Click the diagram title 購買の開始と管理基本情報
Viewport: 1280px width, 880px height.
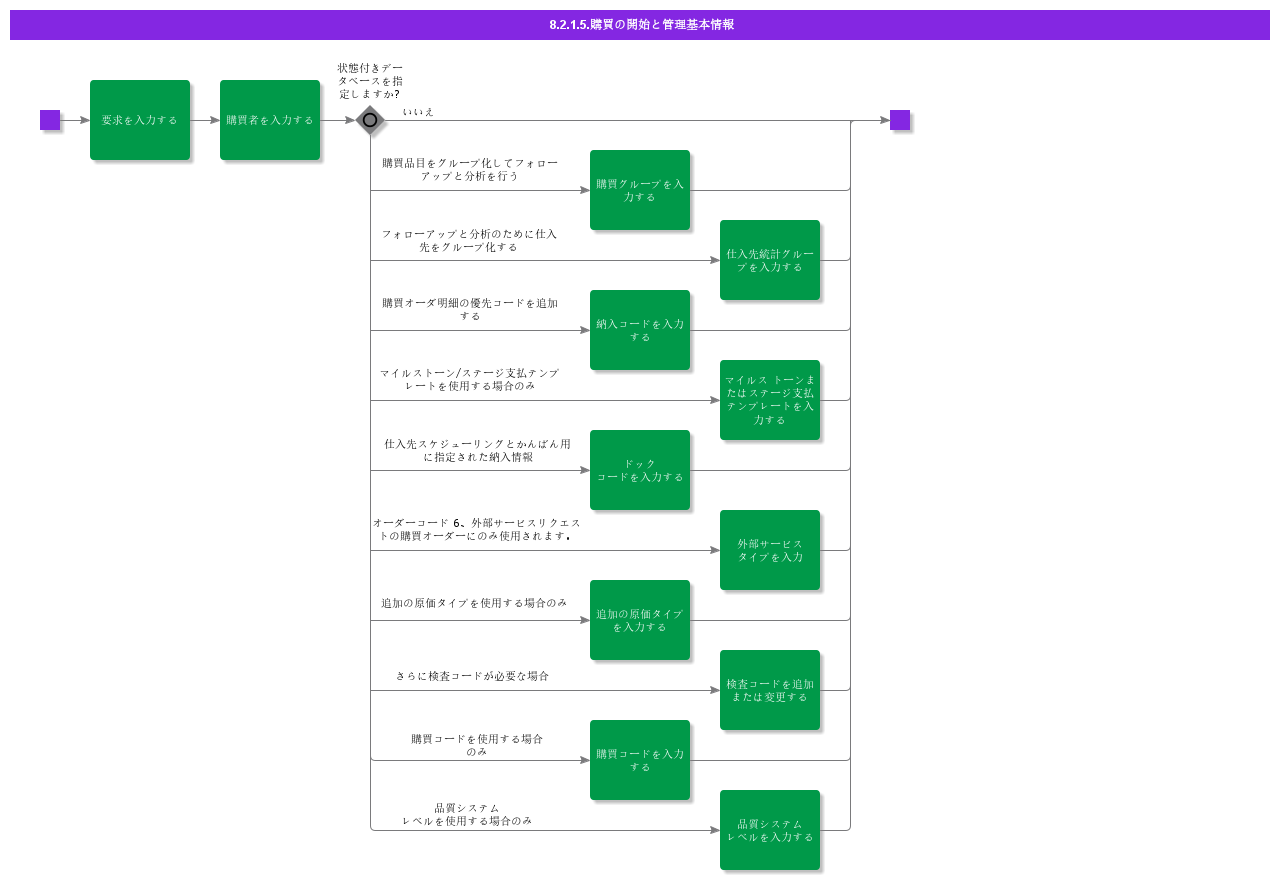click(x=640, y=25)
